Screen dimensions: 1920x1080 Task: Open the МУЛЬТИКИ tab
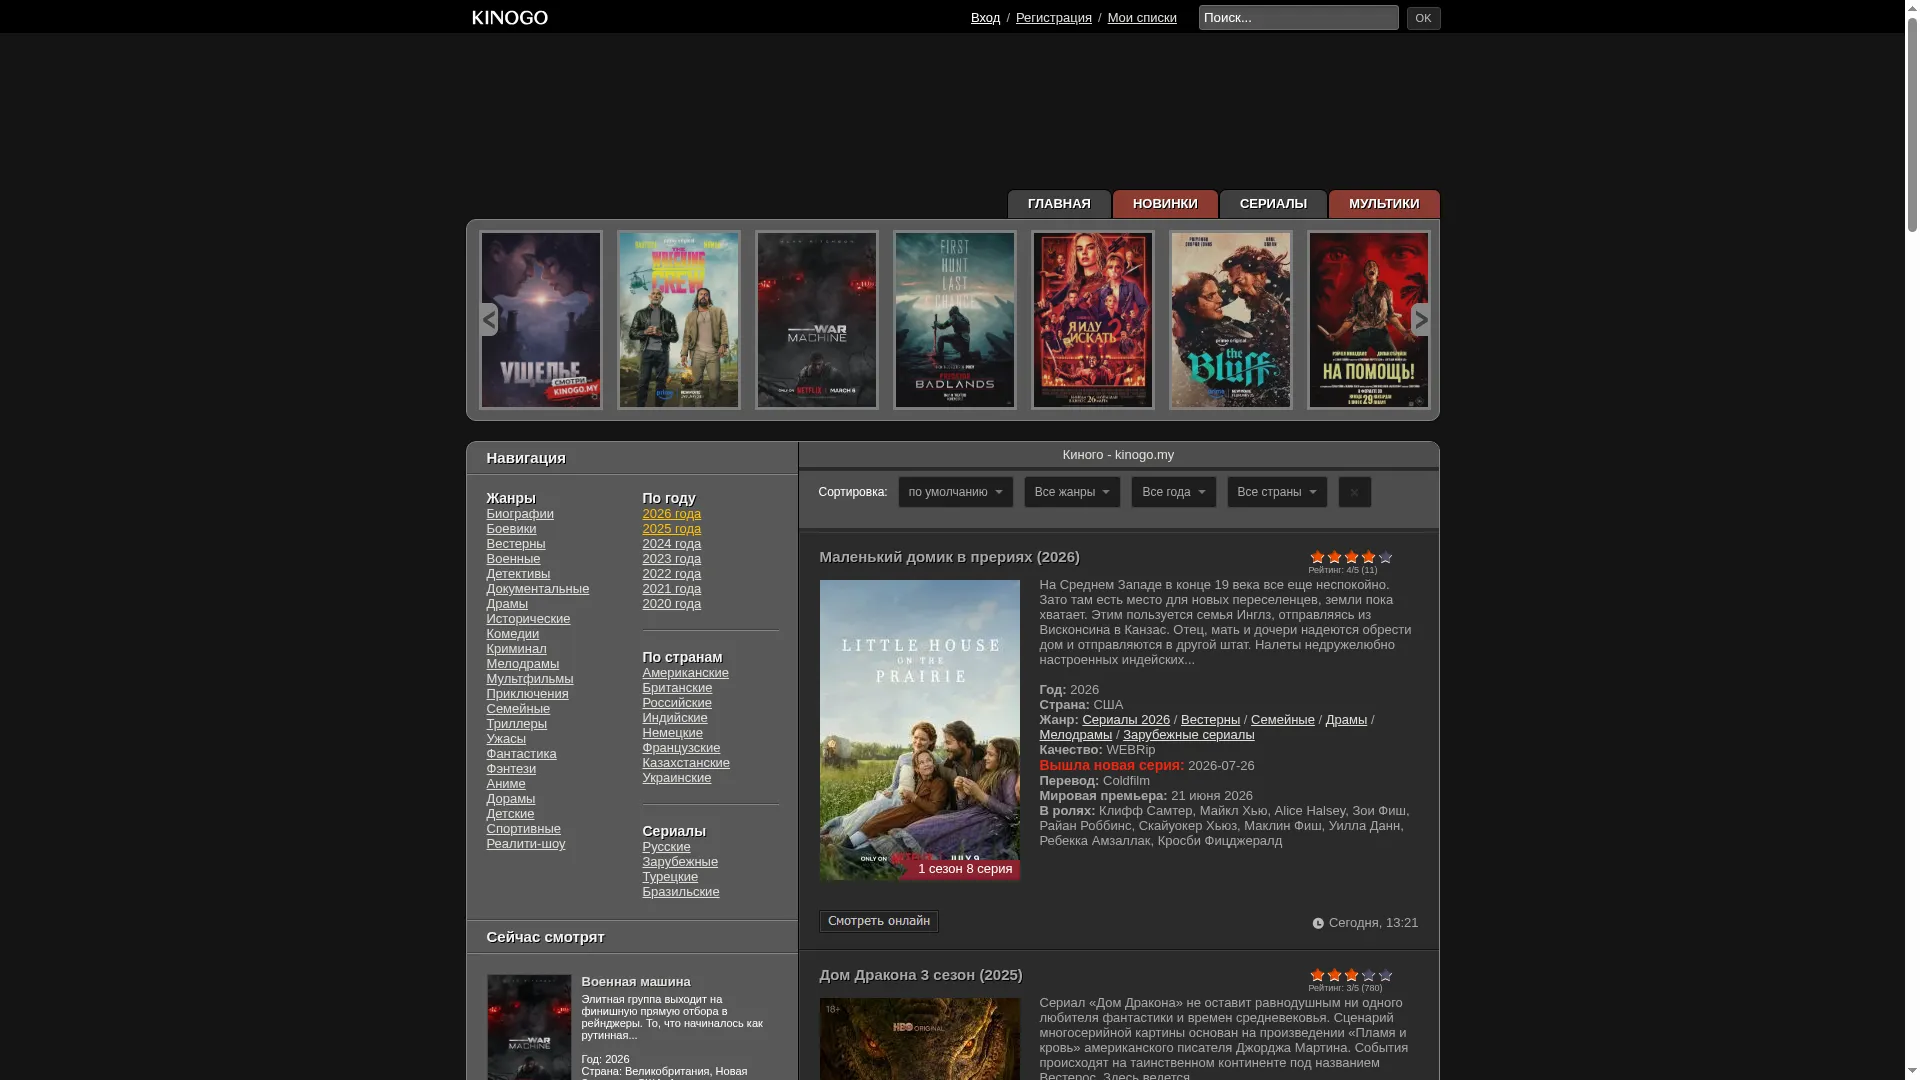1384,204
